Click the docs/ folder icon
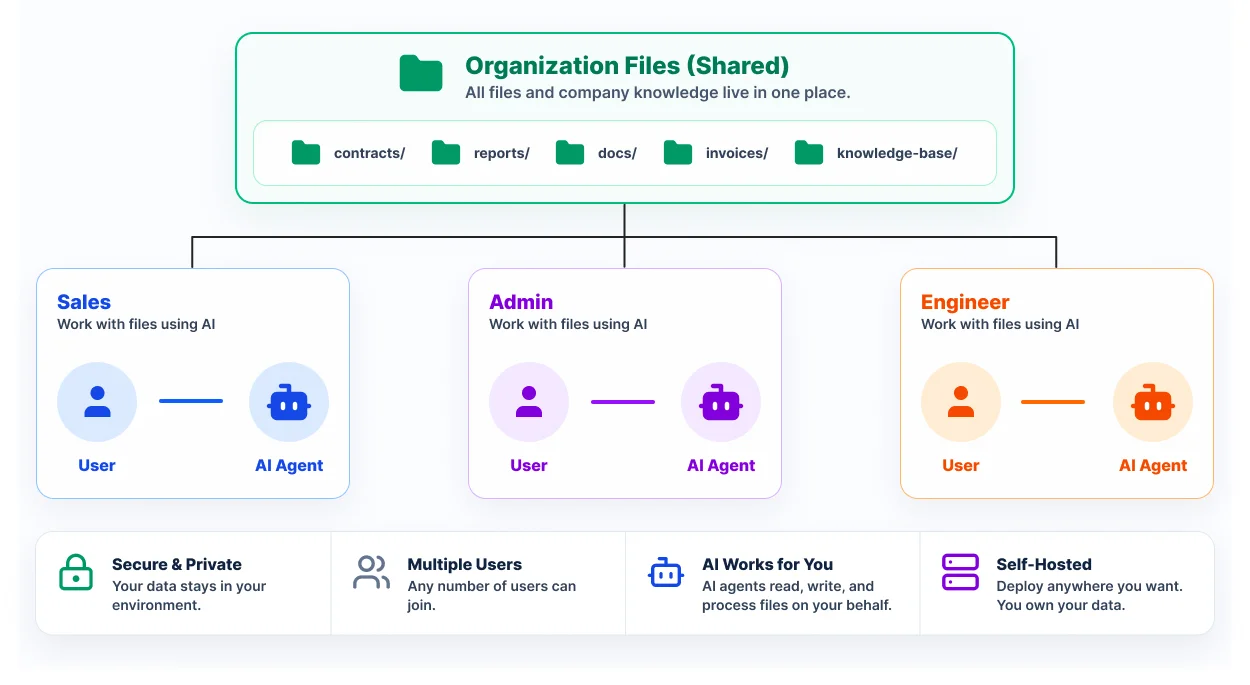This screenshot has height=685, width=1250. (x=570, y=153)
